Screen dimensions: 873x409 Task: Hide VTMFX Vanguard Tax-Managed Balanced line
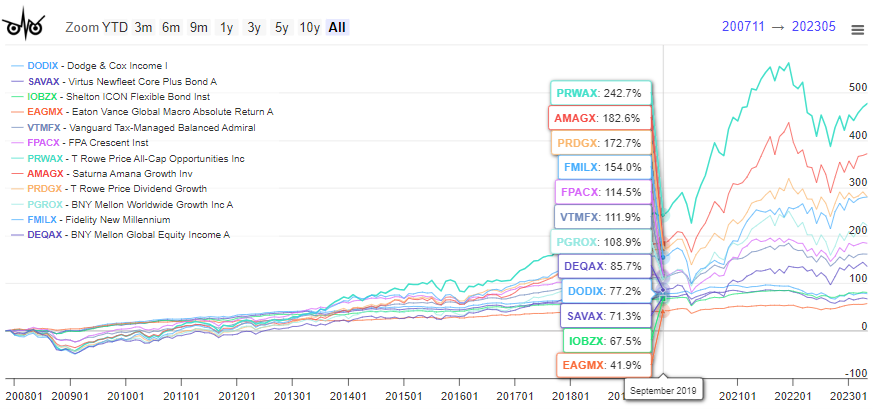coord(130,127)
